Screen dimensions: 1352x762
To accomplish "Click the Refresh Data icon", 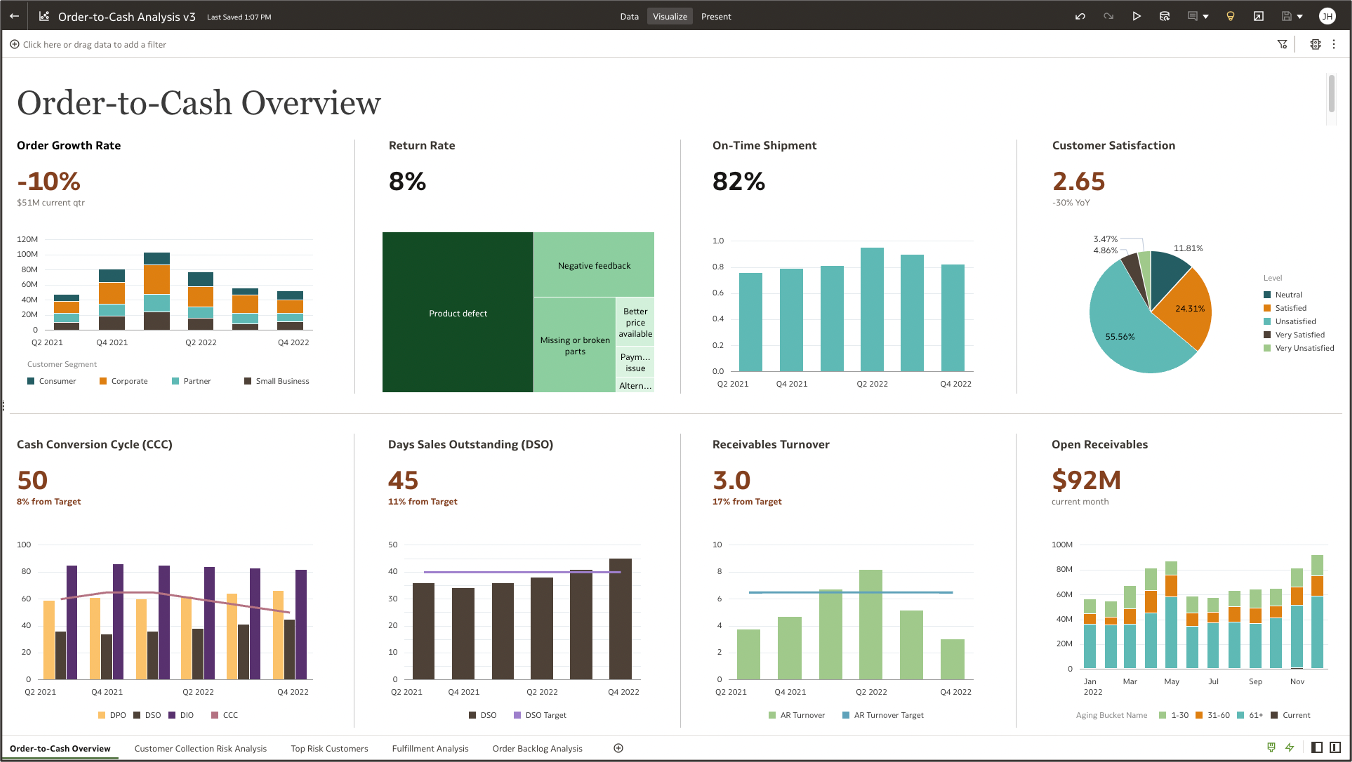I will 1165,16.
